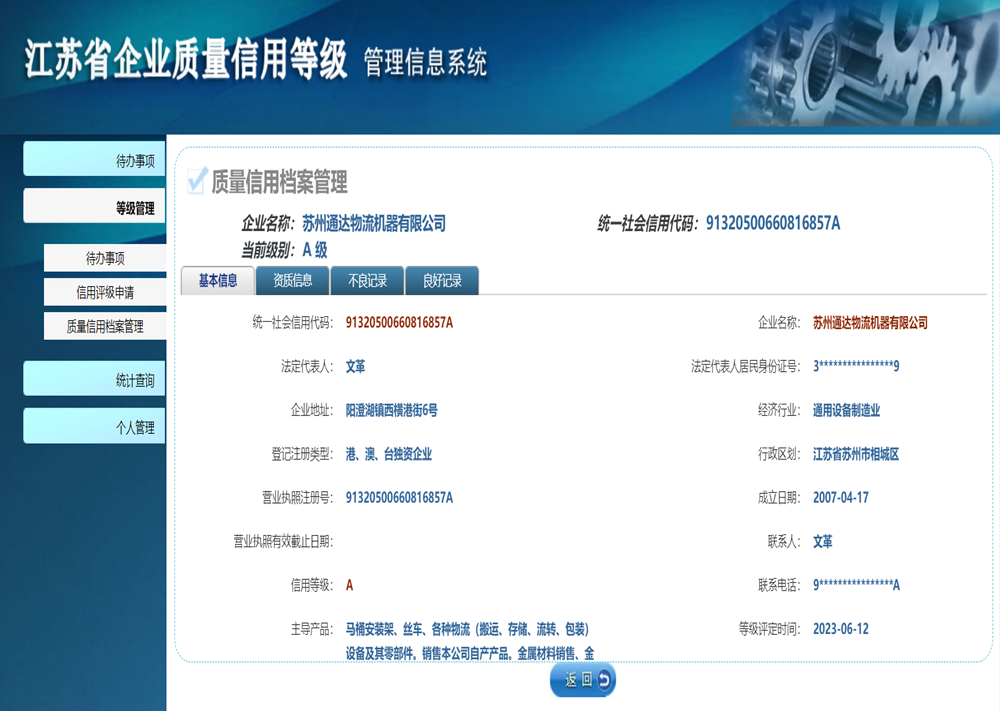Switch to the 资质信息 tab
This screenshot has height=711, width=1000.
pyautogui.click(x=293, y=281)
